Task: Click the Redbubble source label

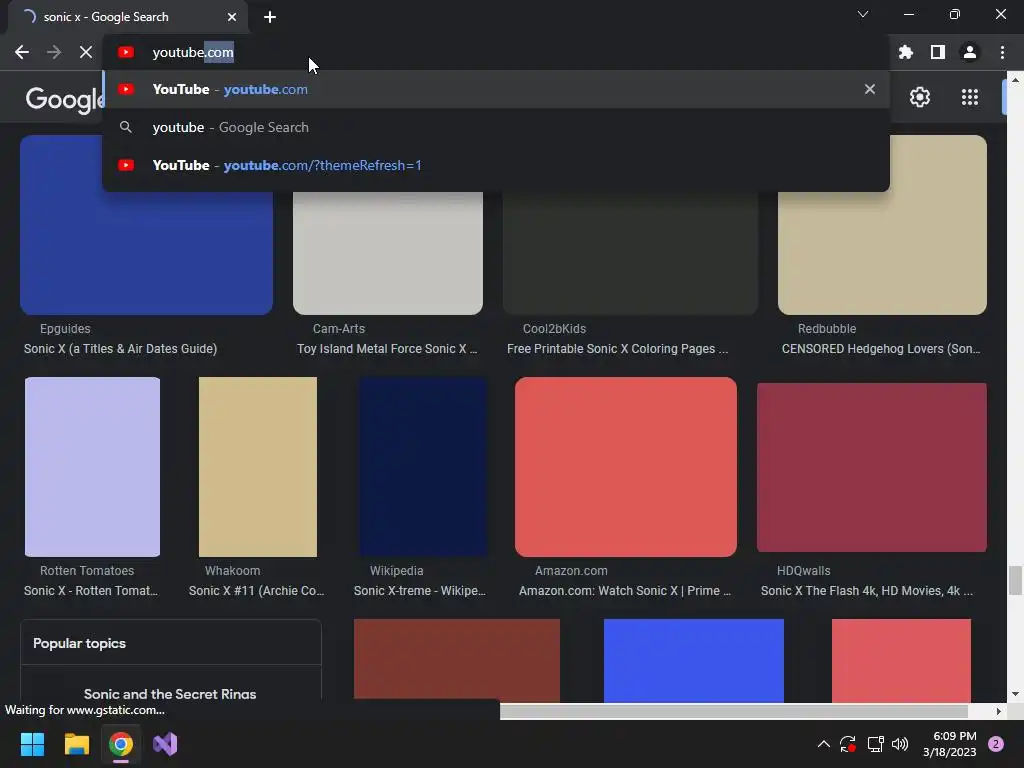Action: tap(827, 328)
